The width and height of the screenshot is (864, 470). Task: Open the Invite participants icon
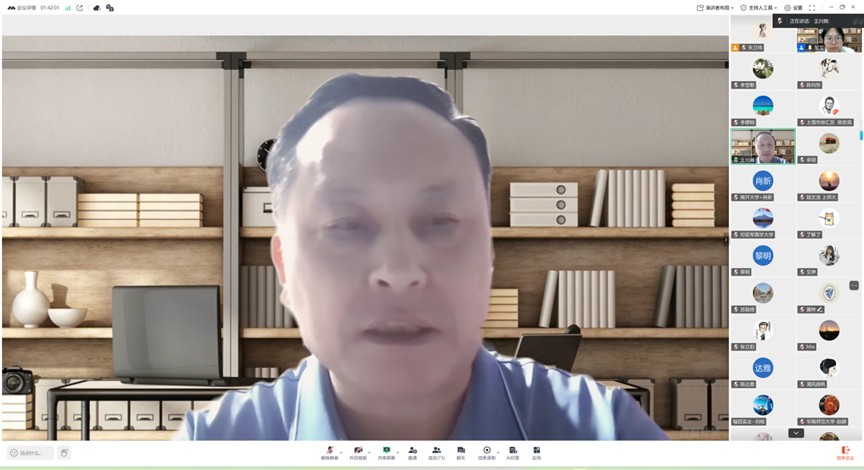click(x=411, y=451)
